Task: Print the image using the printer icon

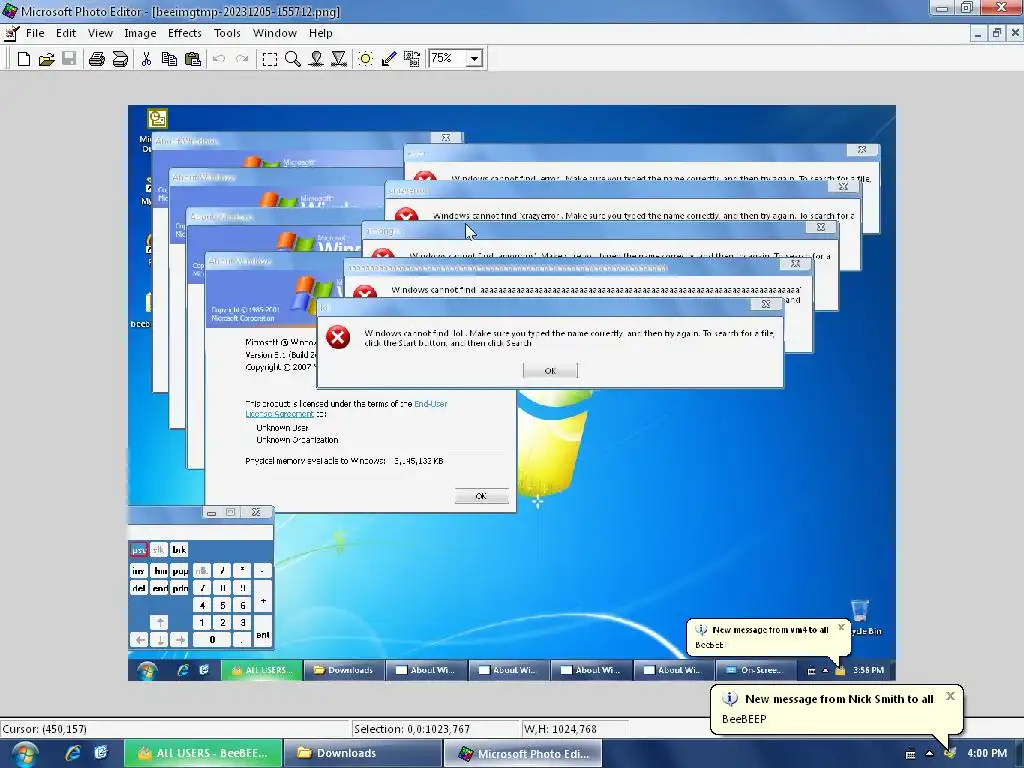Action: 97,59
